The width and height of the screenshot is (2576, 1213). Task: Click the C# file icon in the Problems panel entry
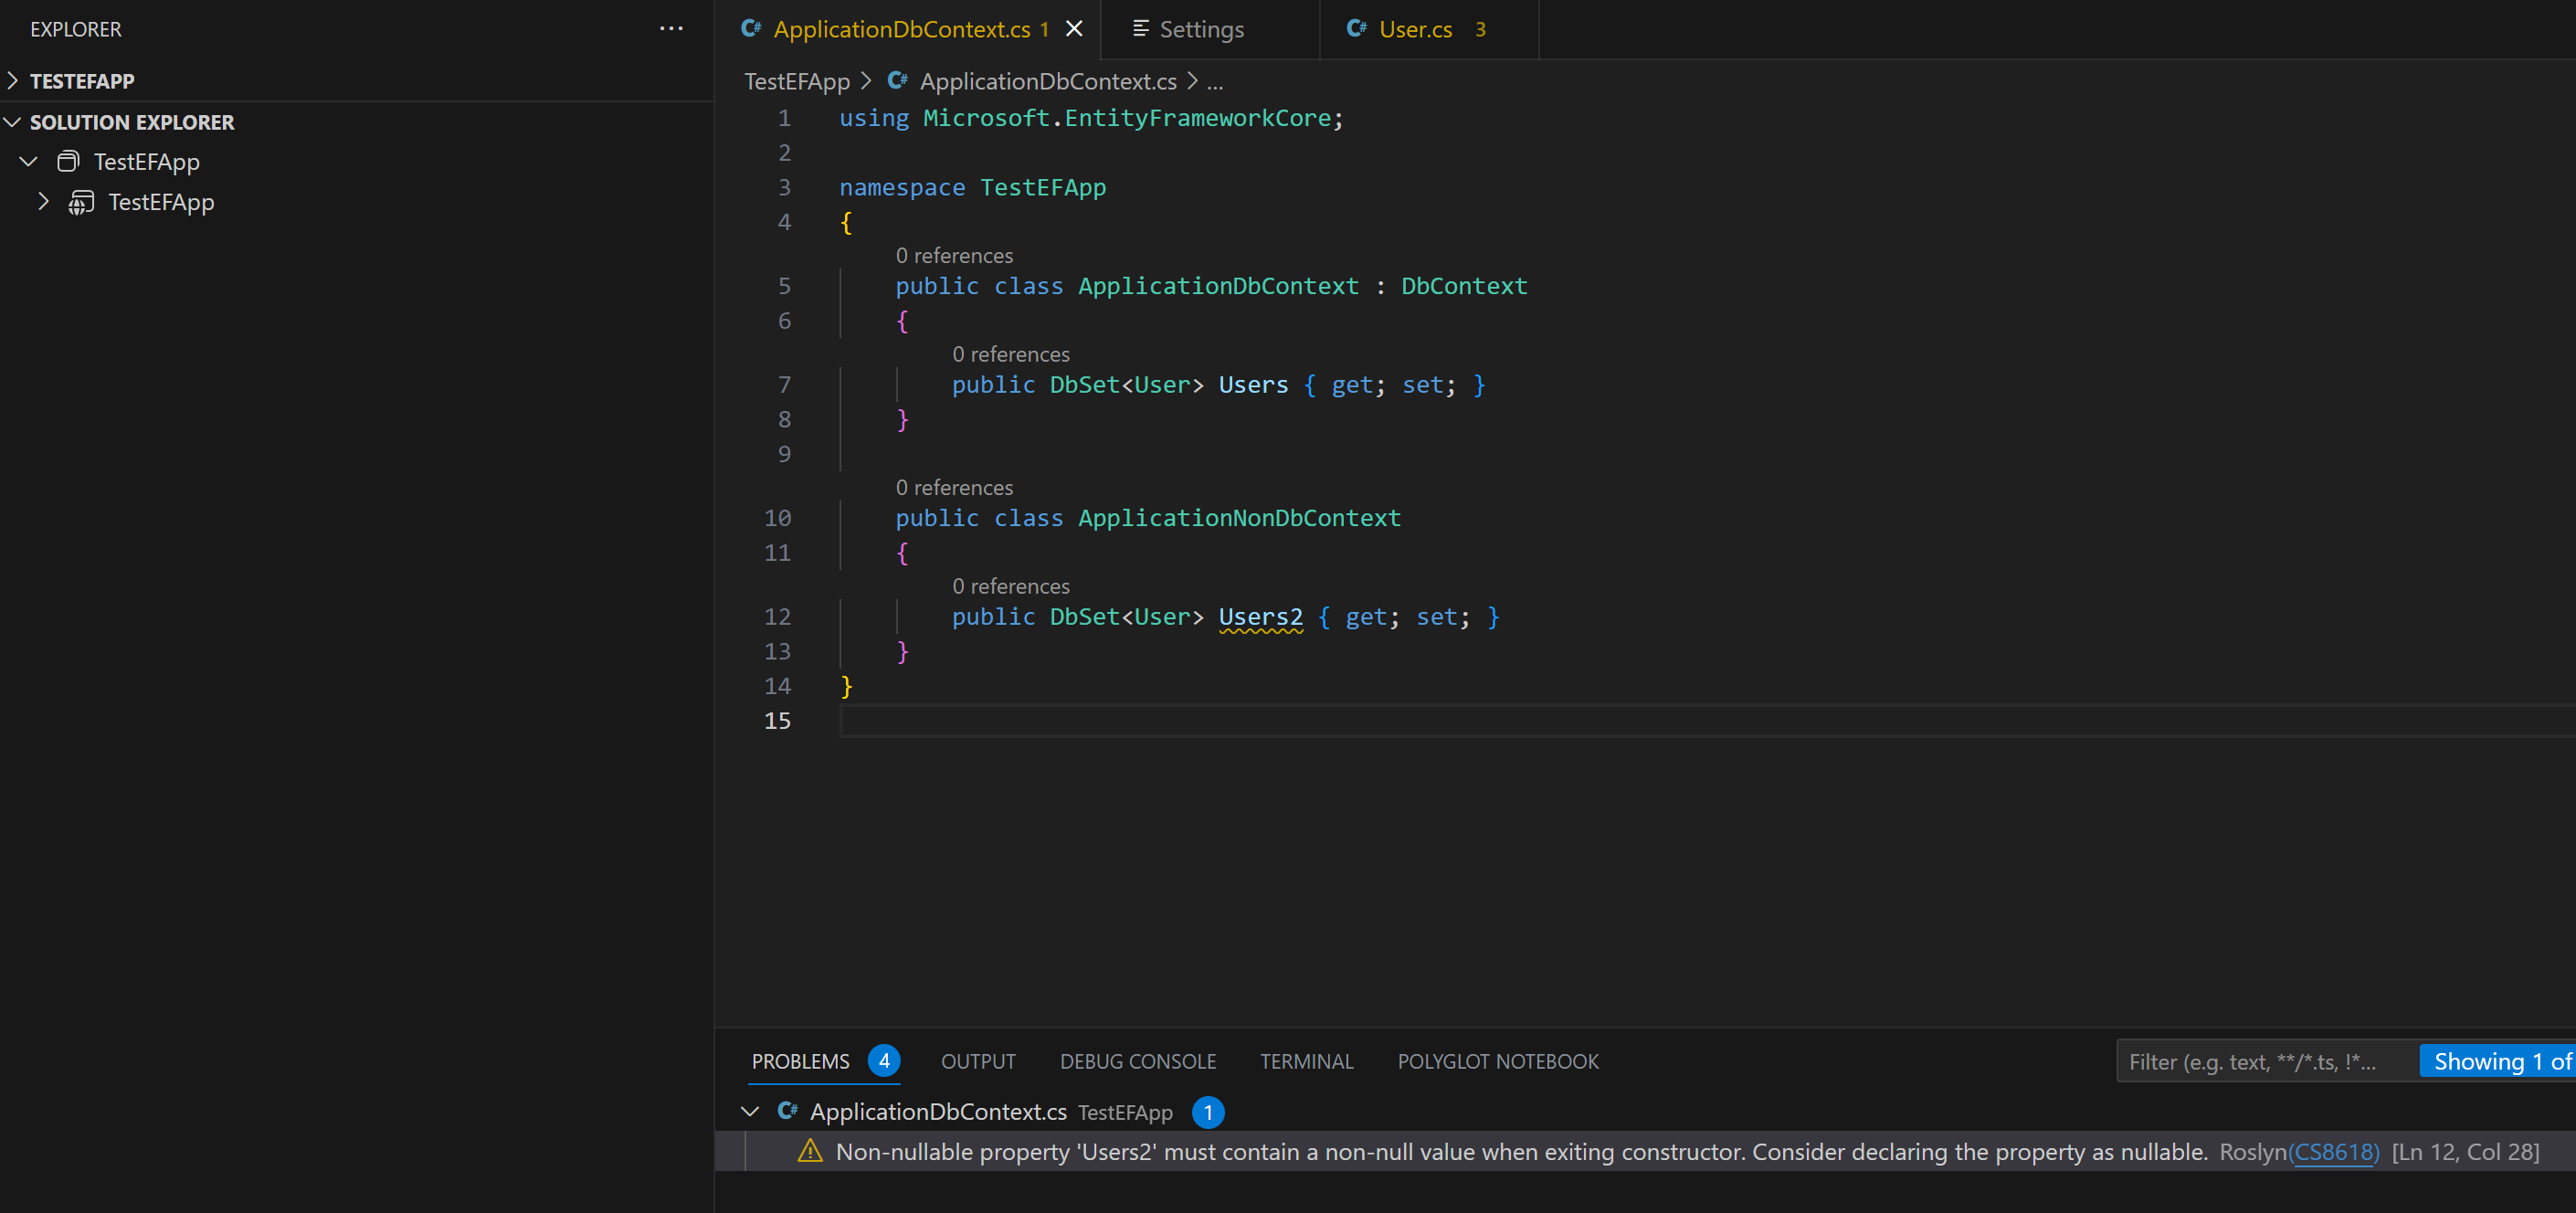[x=788, y=1111]
